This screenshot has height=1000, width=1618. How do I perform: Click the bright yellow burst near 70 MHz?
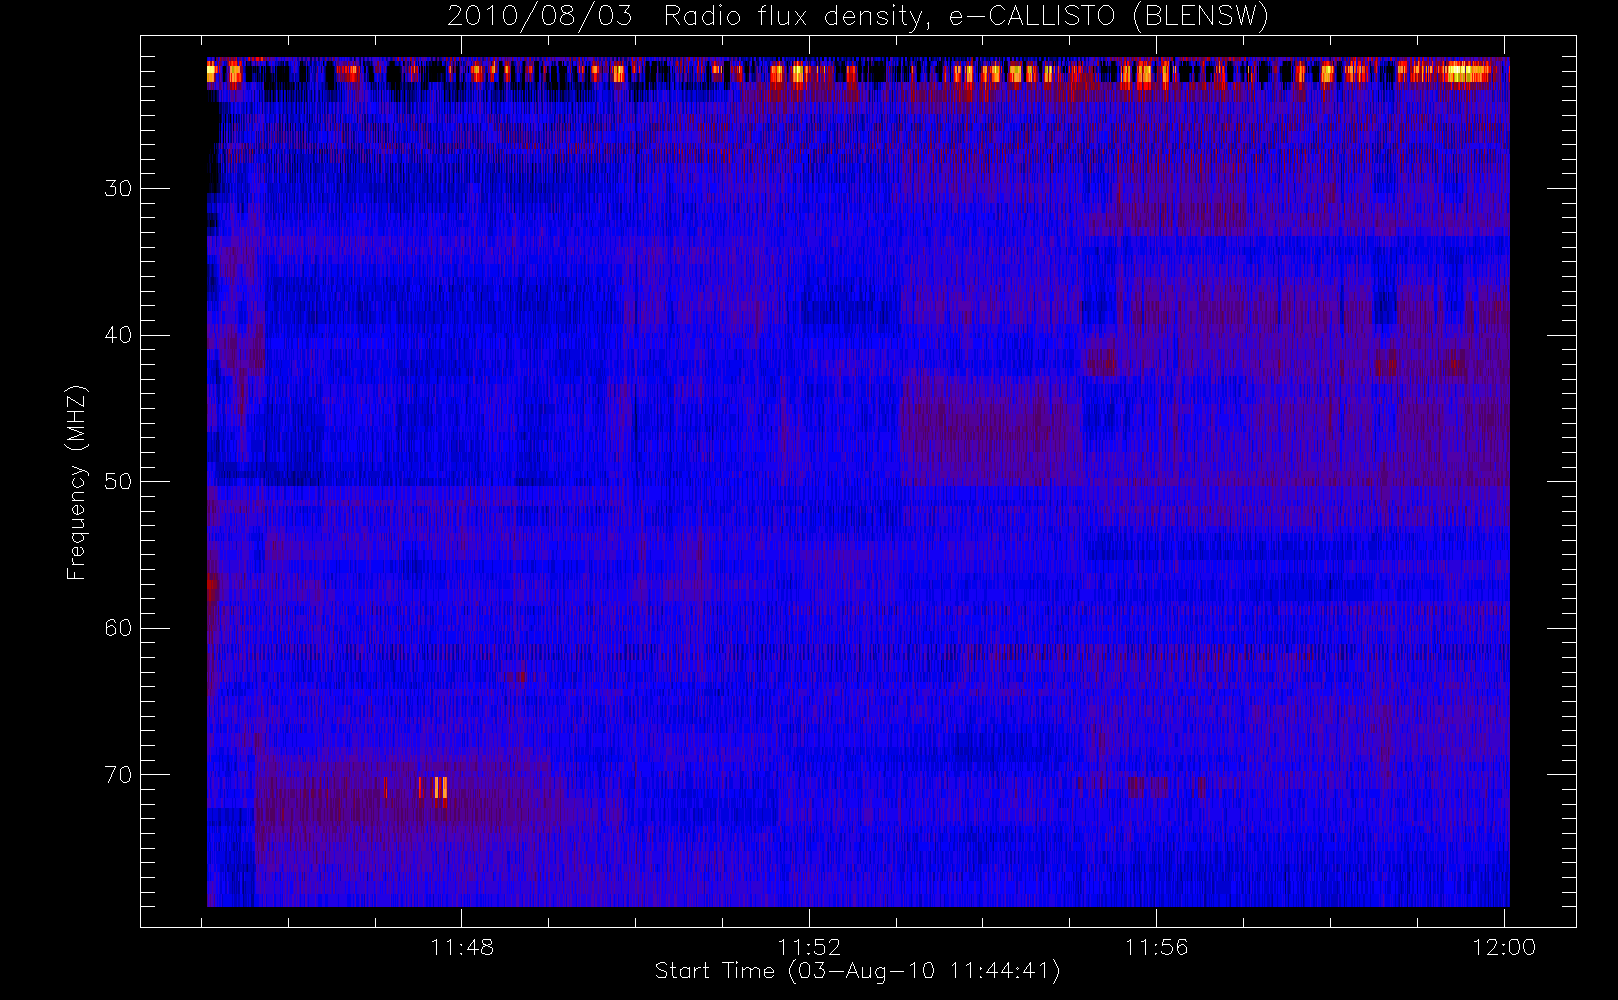tap(440, 788)
